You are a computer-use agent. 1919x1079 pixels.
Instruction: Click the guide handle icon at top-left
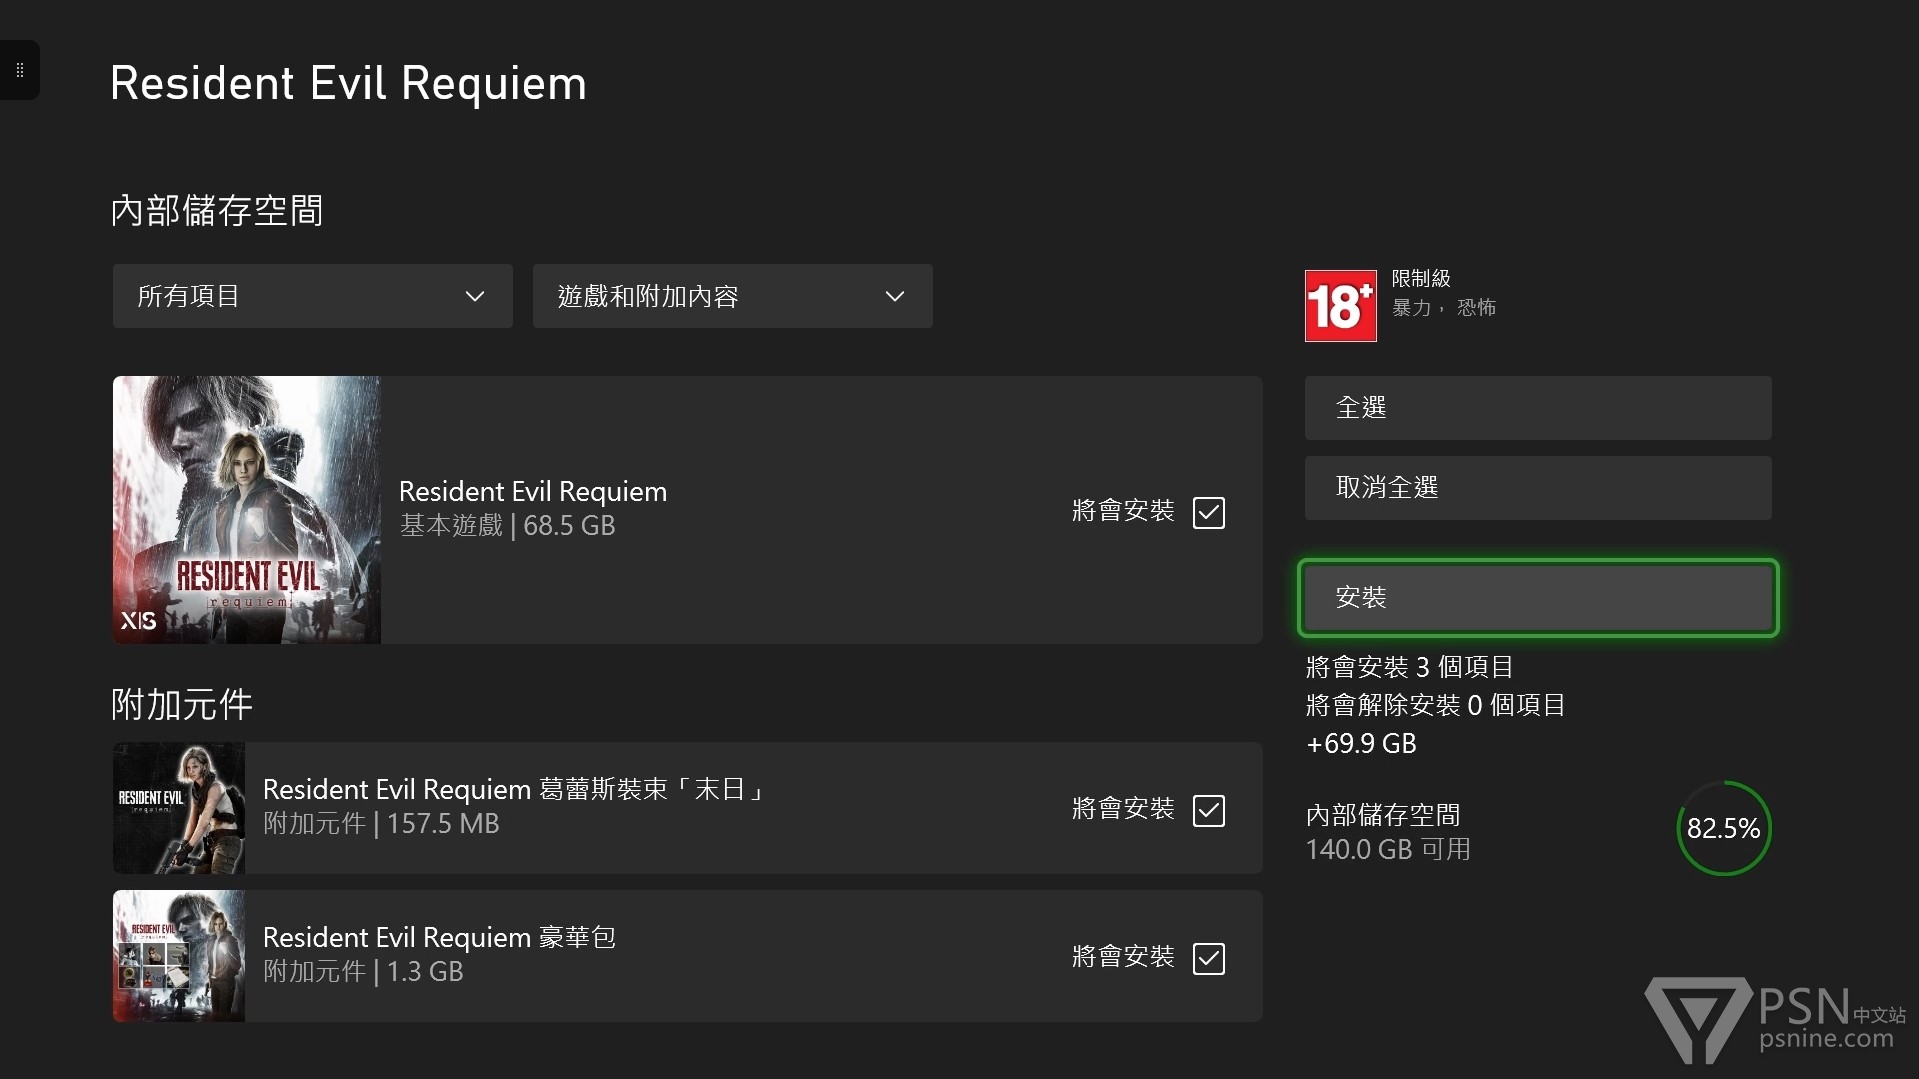pos(20,70)
